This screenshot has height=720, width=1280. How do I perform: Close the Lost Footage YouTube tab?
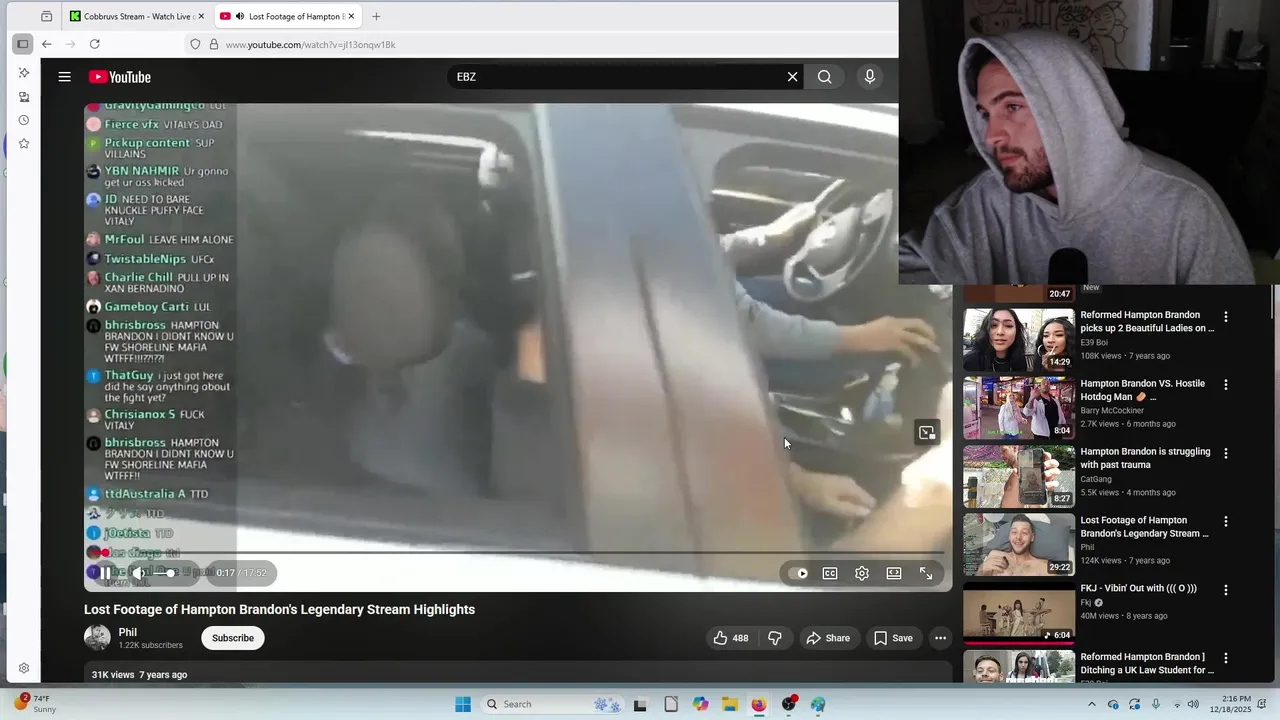click(351, 16)
